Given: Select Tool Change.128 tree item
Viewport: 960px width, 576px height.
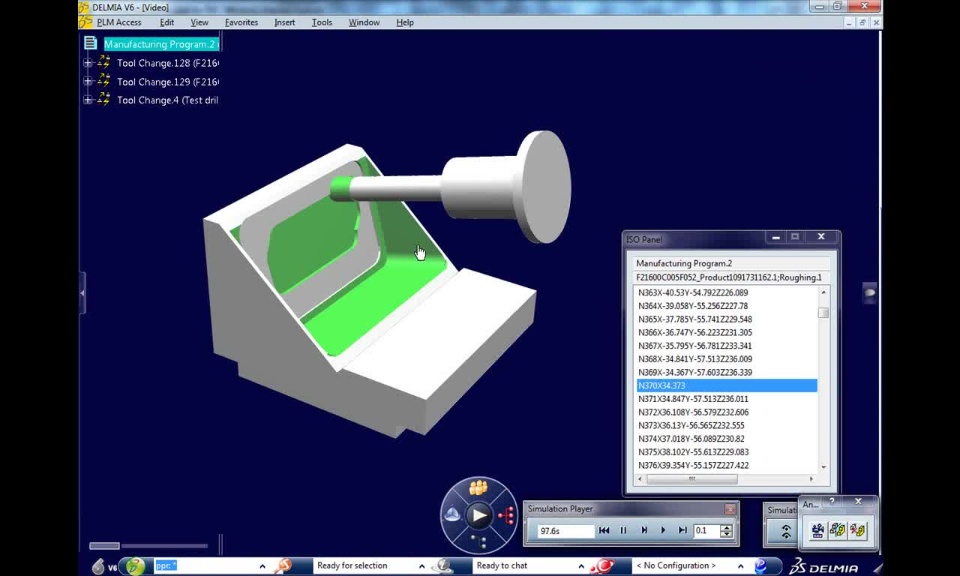Looking at the screenshot, I should (x=168, y=63).
